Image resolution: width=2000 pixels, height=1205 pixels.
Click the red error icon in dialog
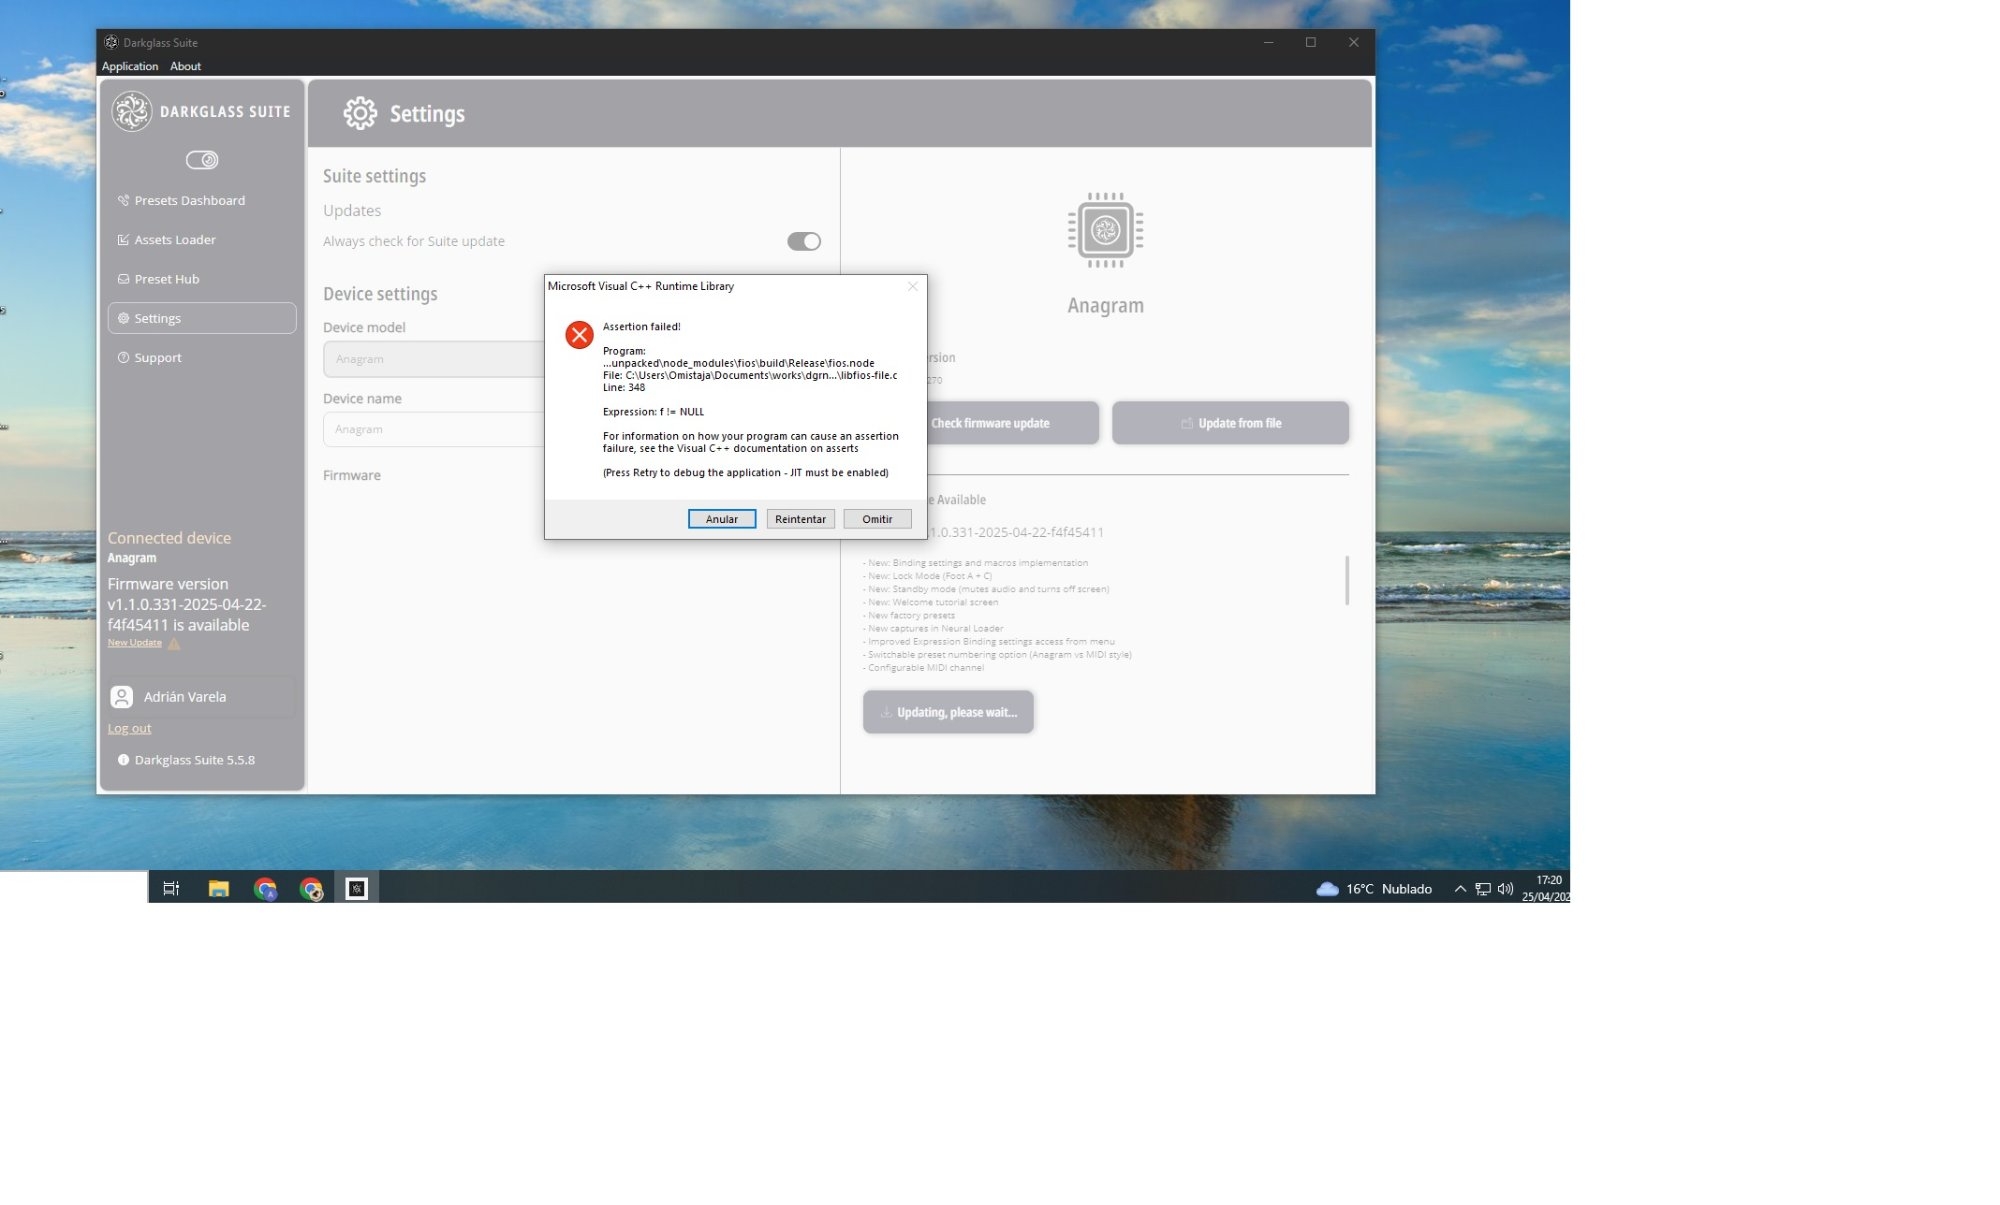pos(579,335)
